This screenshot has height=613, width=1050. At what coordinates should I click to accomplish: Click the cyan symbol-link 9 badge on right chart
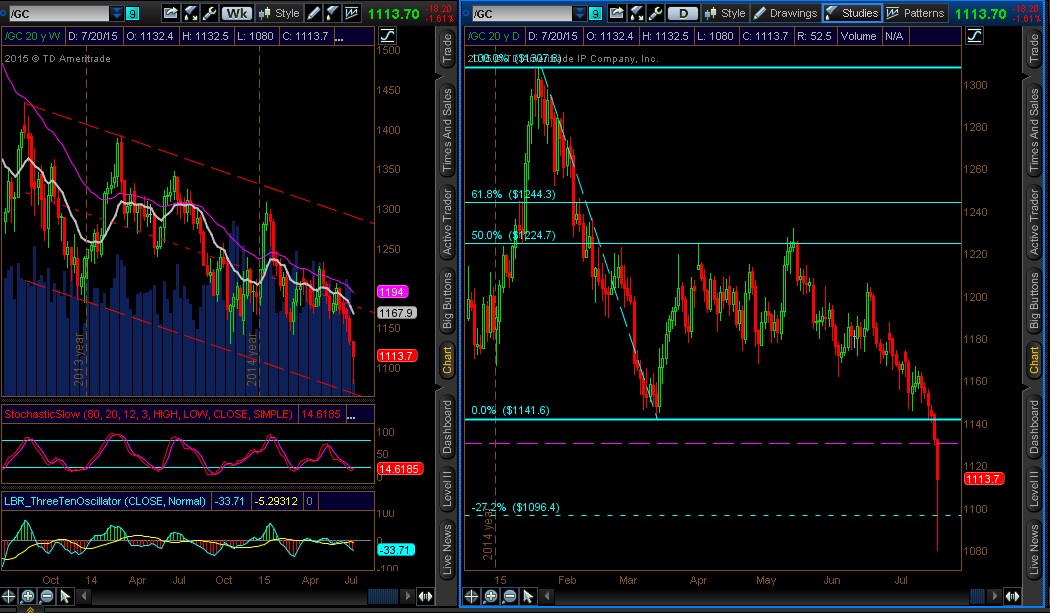595,13
